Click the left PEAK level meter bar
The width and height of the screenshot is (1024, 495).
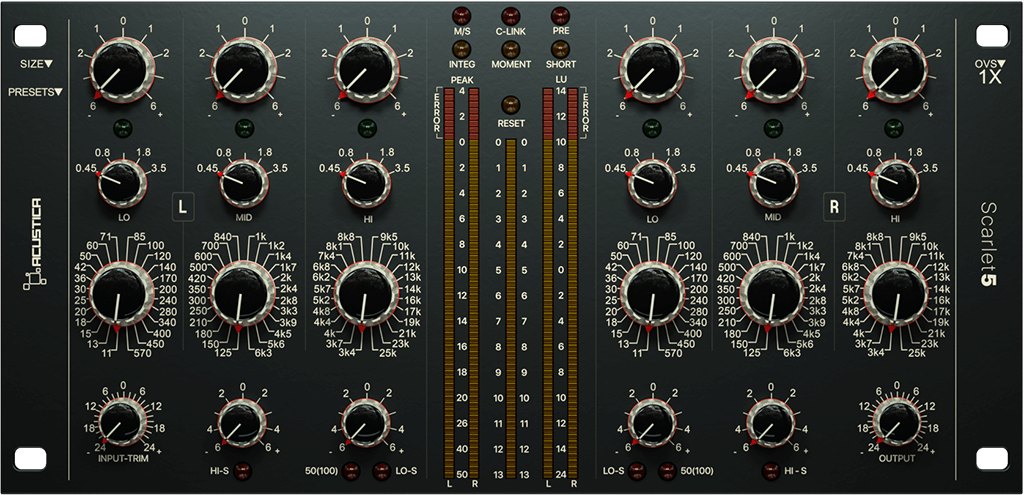tap(448, 284)
